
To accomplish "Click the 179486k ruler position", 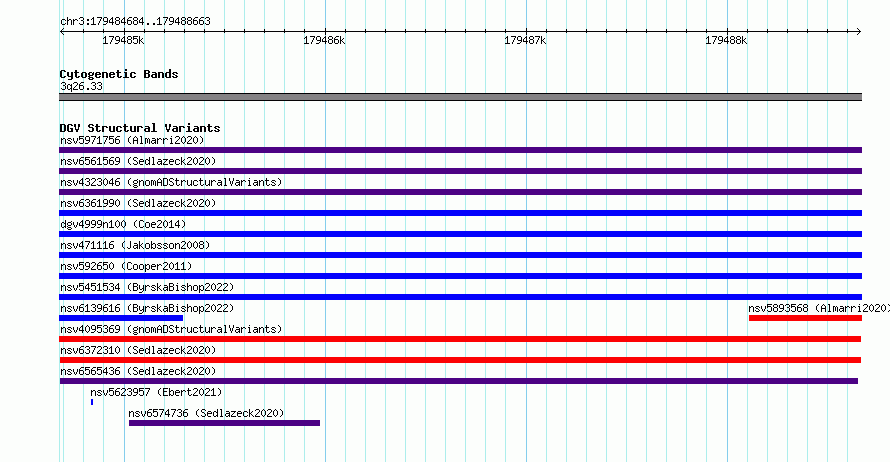I will click(x=324, y=40).
